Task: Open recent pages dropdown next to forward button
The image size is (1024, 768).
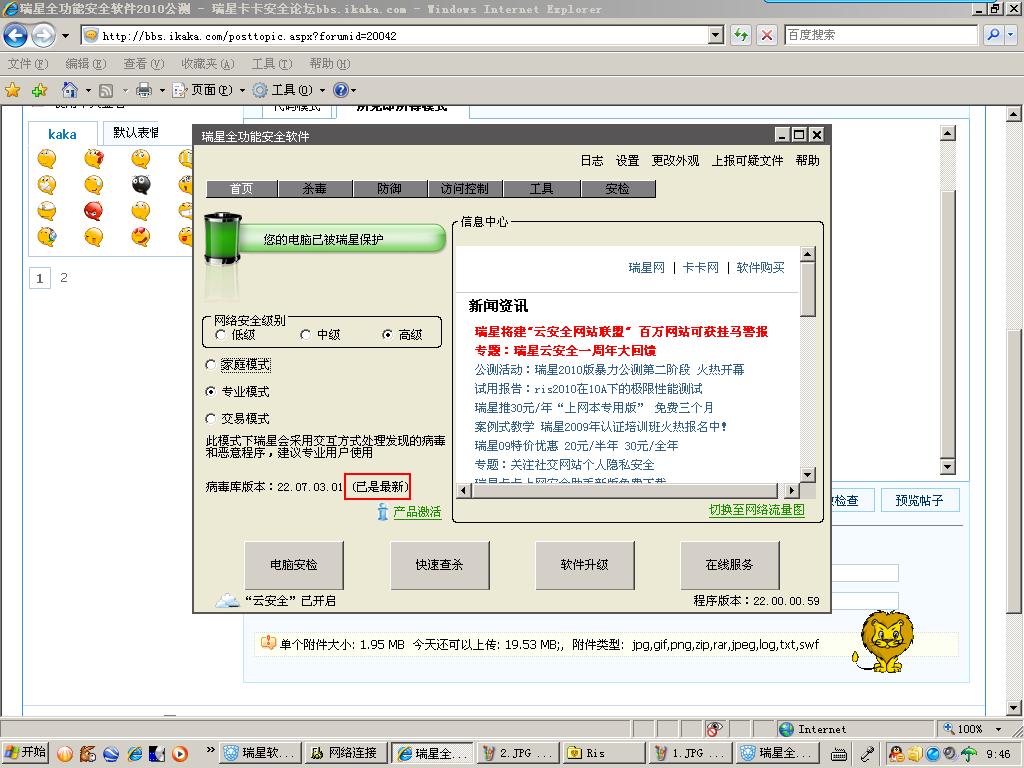Action: [65, 35]
